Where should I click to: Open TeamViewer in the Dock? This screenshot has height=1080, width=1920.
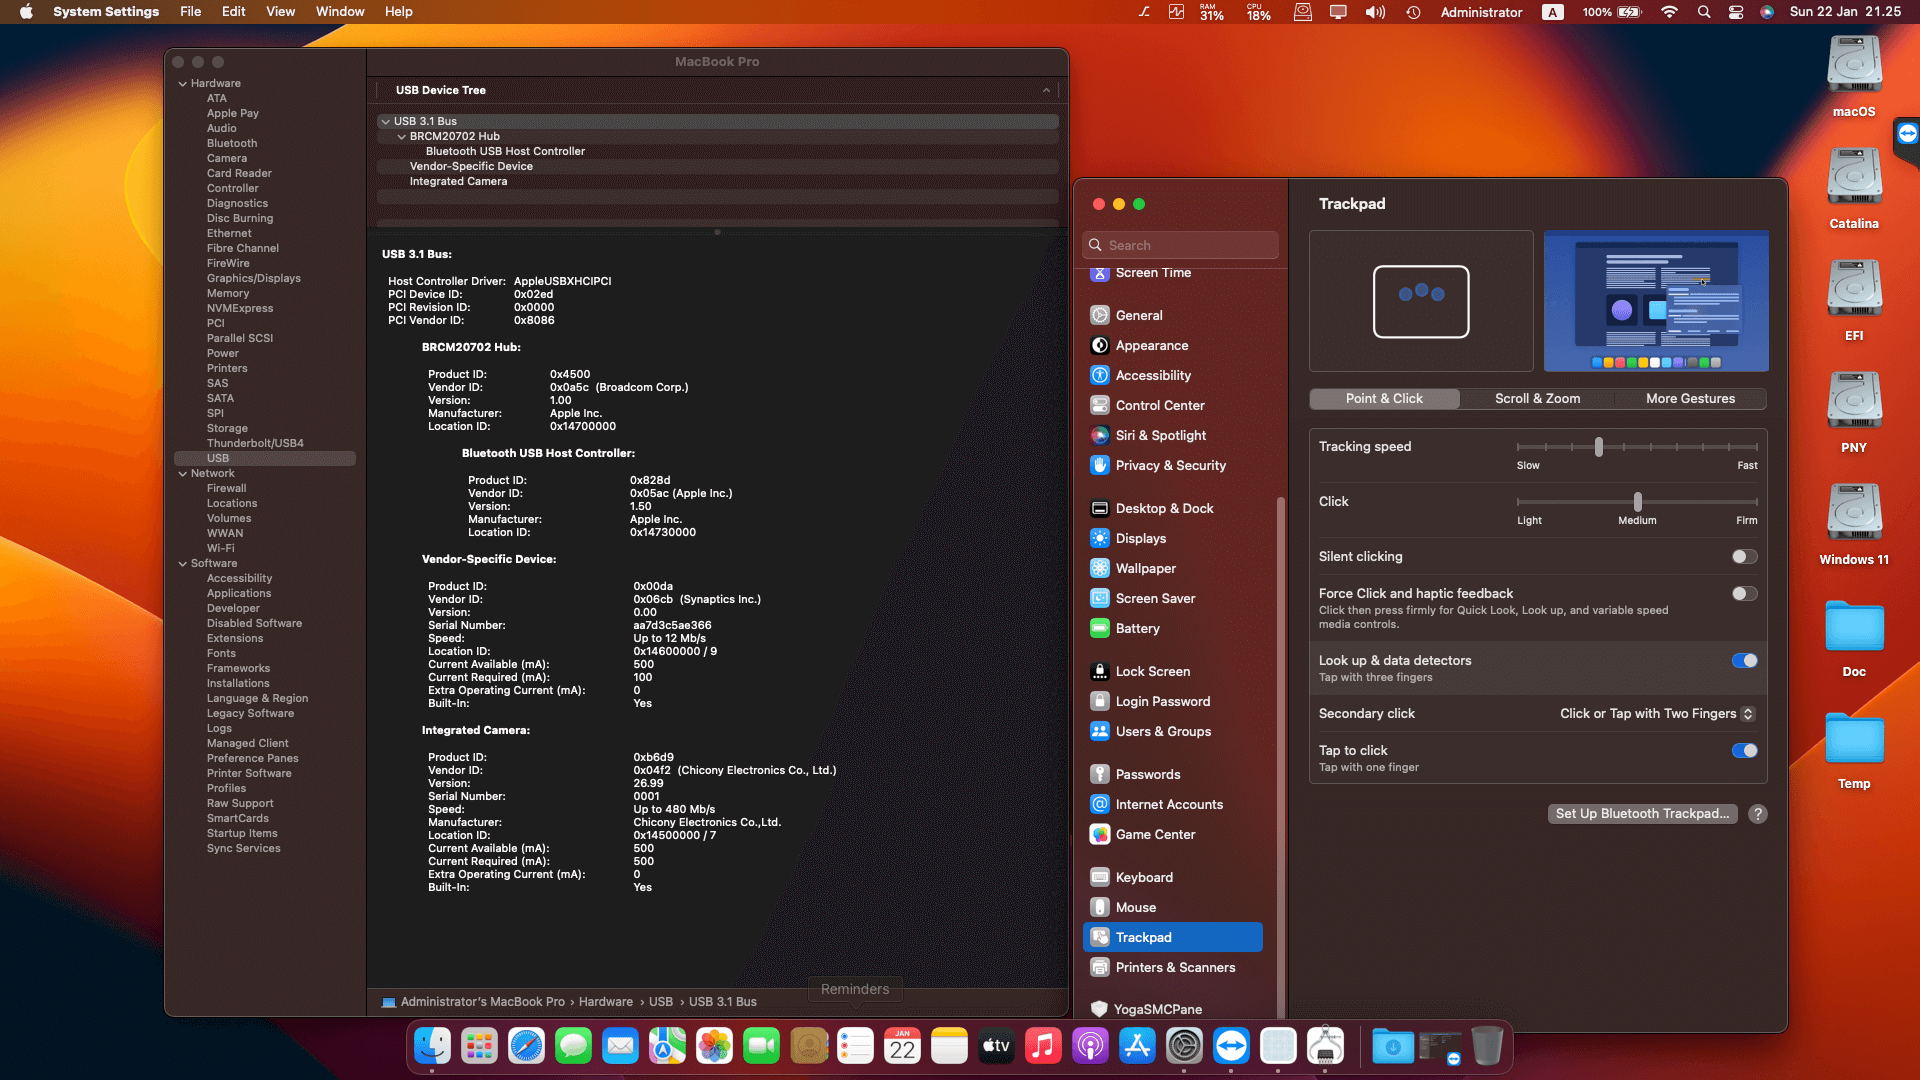pos(1231,1047)
